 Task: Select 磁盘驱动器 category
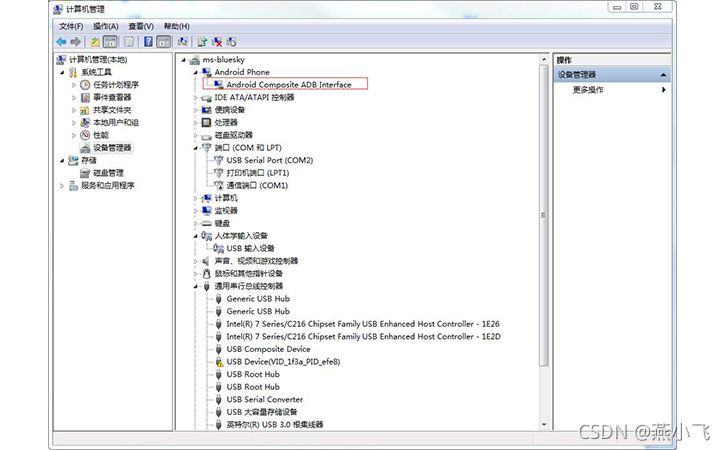click(233, 135)
